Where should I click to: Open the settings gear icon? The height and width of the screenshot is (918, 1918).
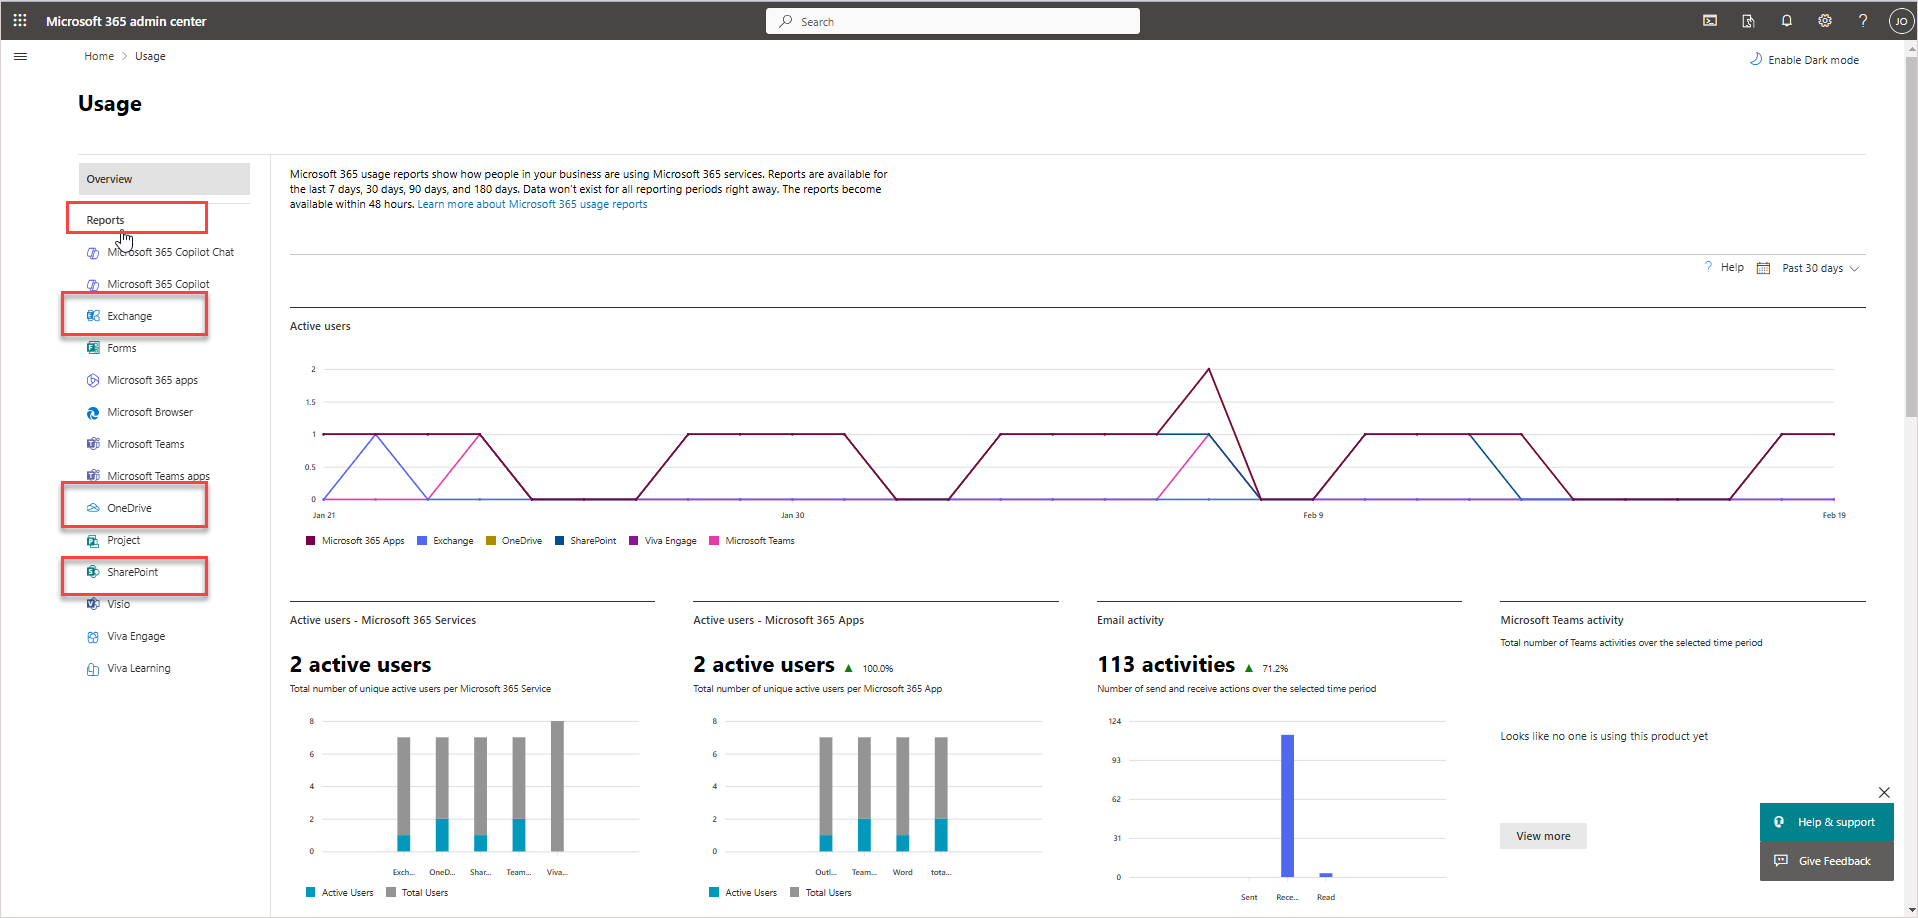pyautogui.click(x=1824, y=21)
